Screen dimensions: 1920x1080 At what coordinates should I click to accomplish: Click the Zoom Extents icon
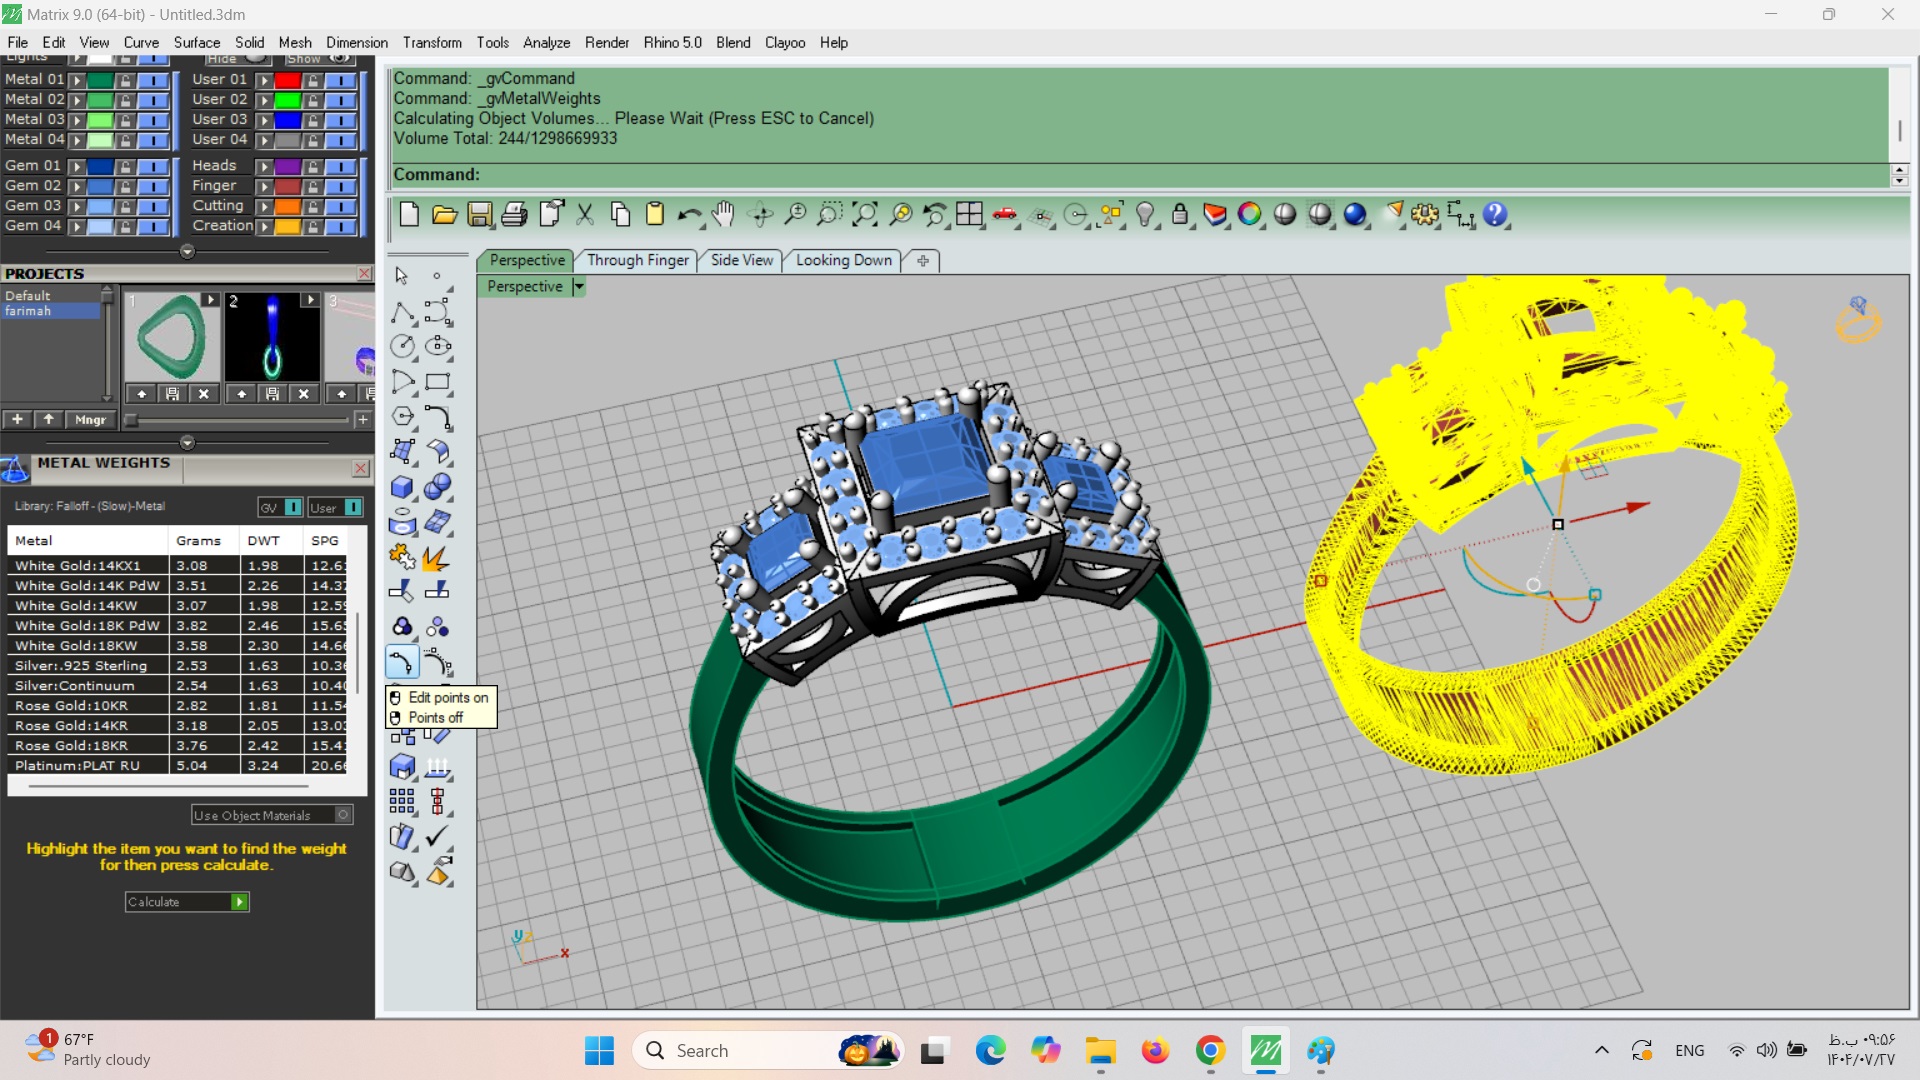click(865, 214)
